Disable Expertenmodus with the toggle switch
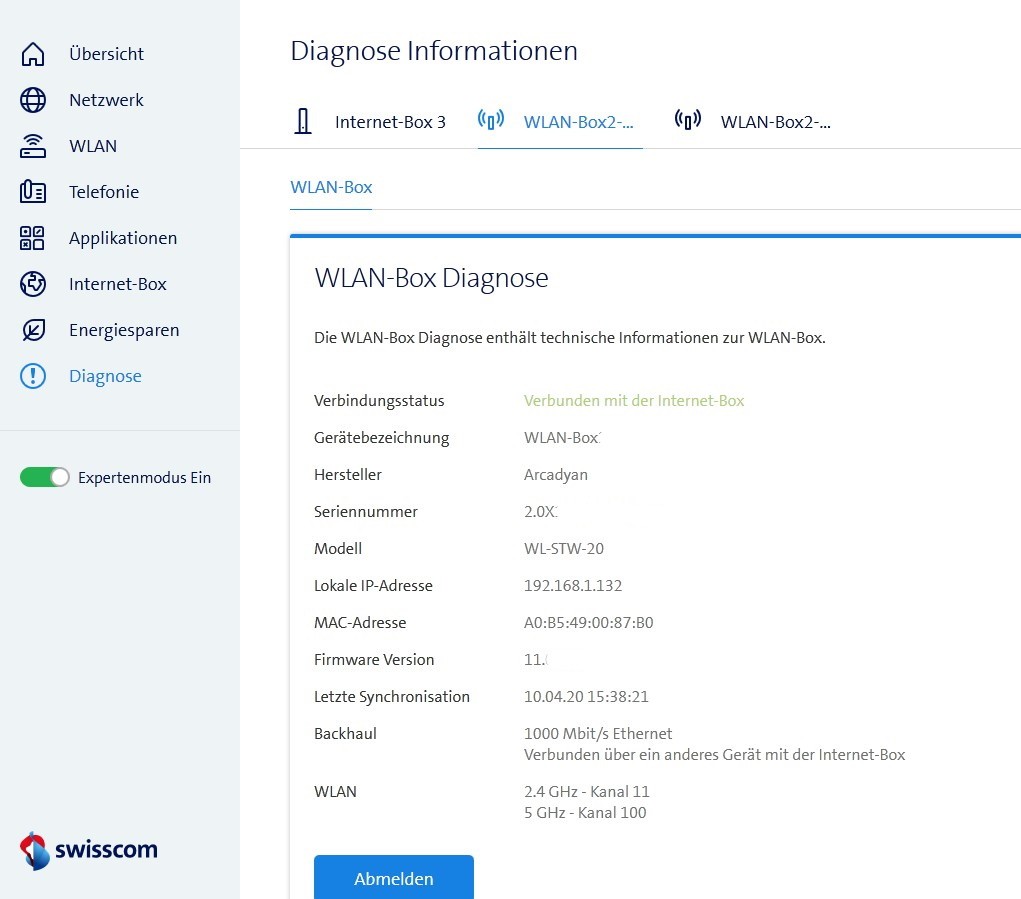This screenshot has height=899, width=1021. click(x=44, y=477)
